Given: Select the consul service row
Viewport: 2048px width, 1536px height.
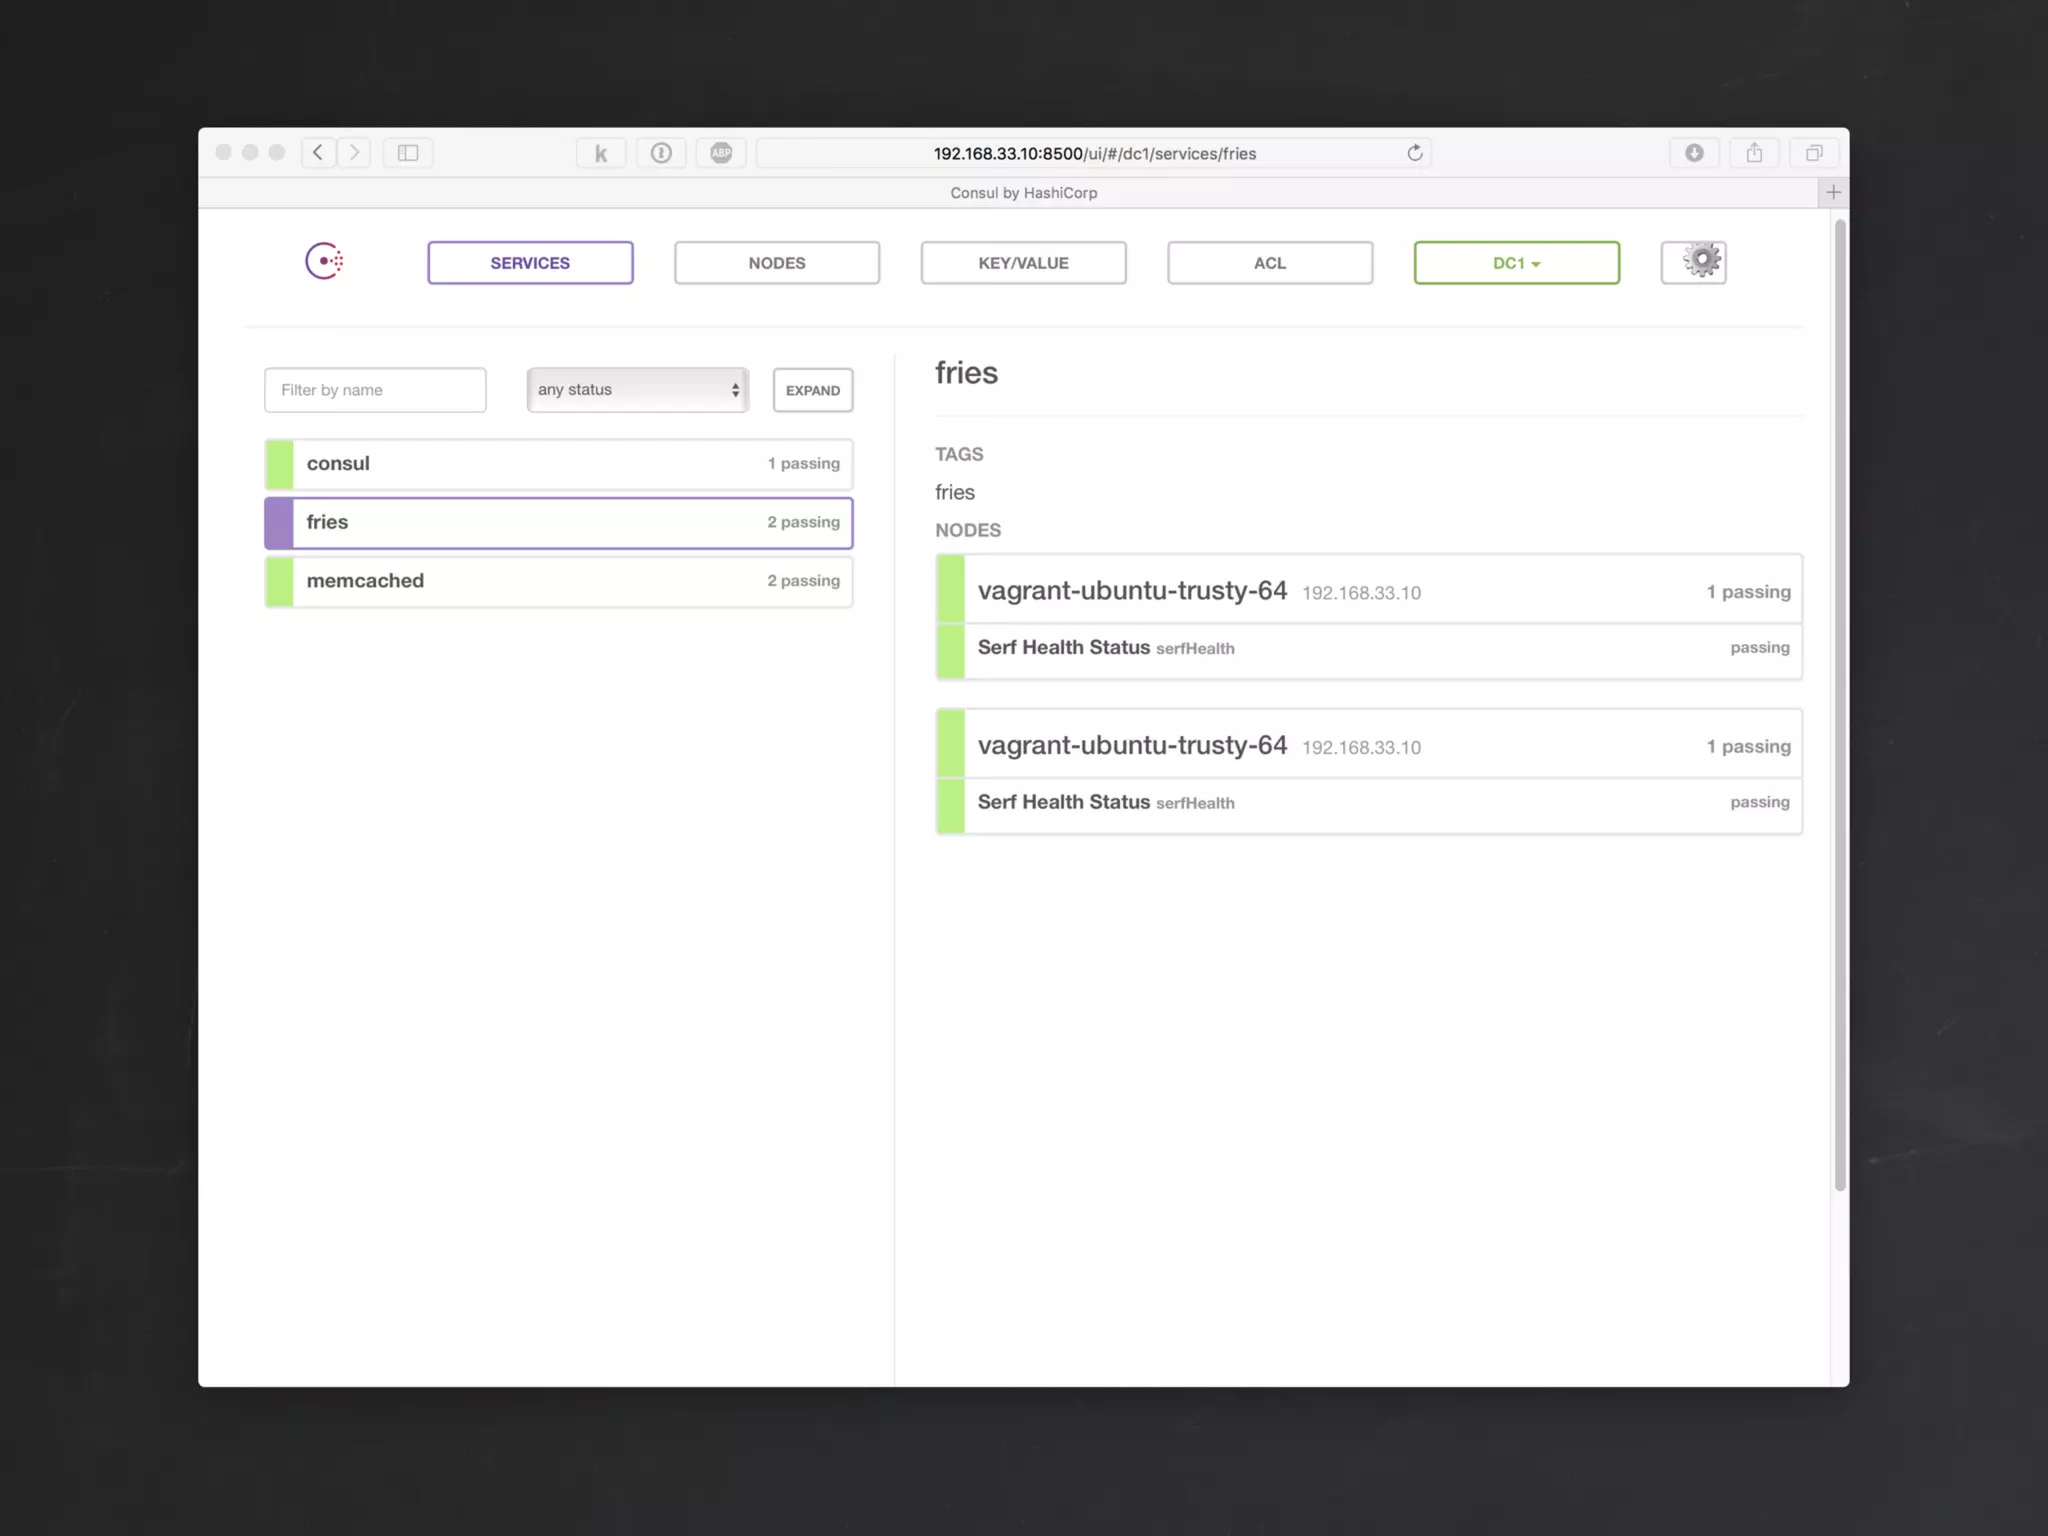Looking at the screenshot, I should click(558, 464).
